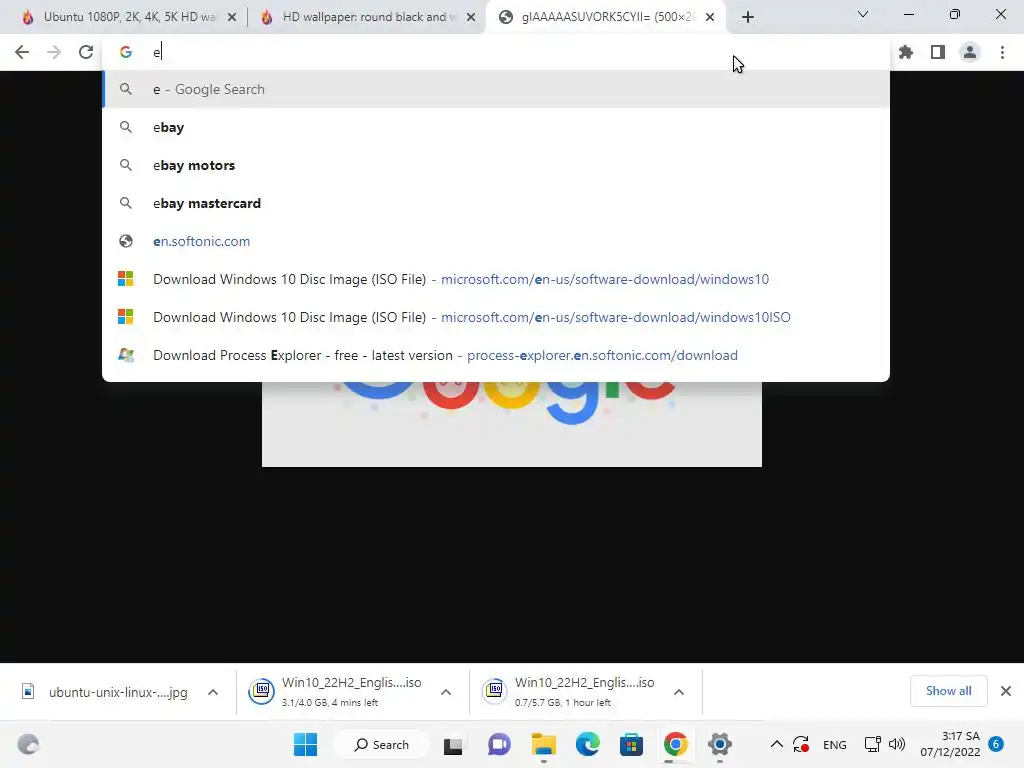The image size is (1024, 768).
Task: Launch Microsoft Edge from the taskbar
Action: pos(588,744)
